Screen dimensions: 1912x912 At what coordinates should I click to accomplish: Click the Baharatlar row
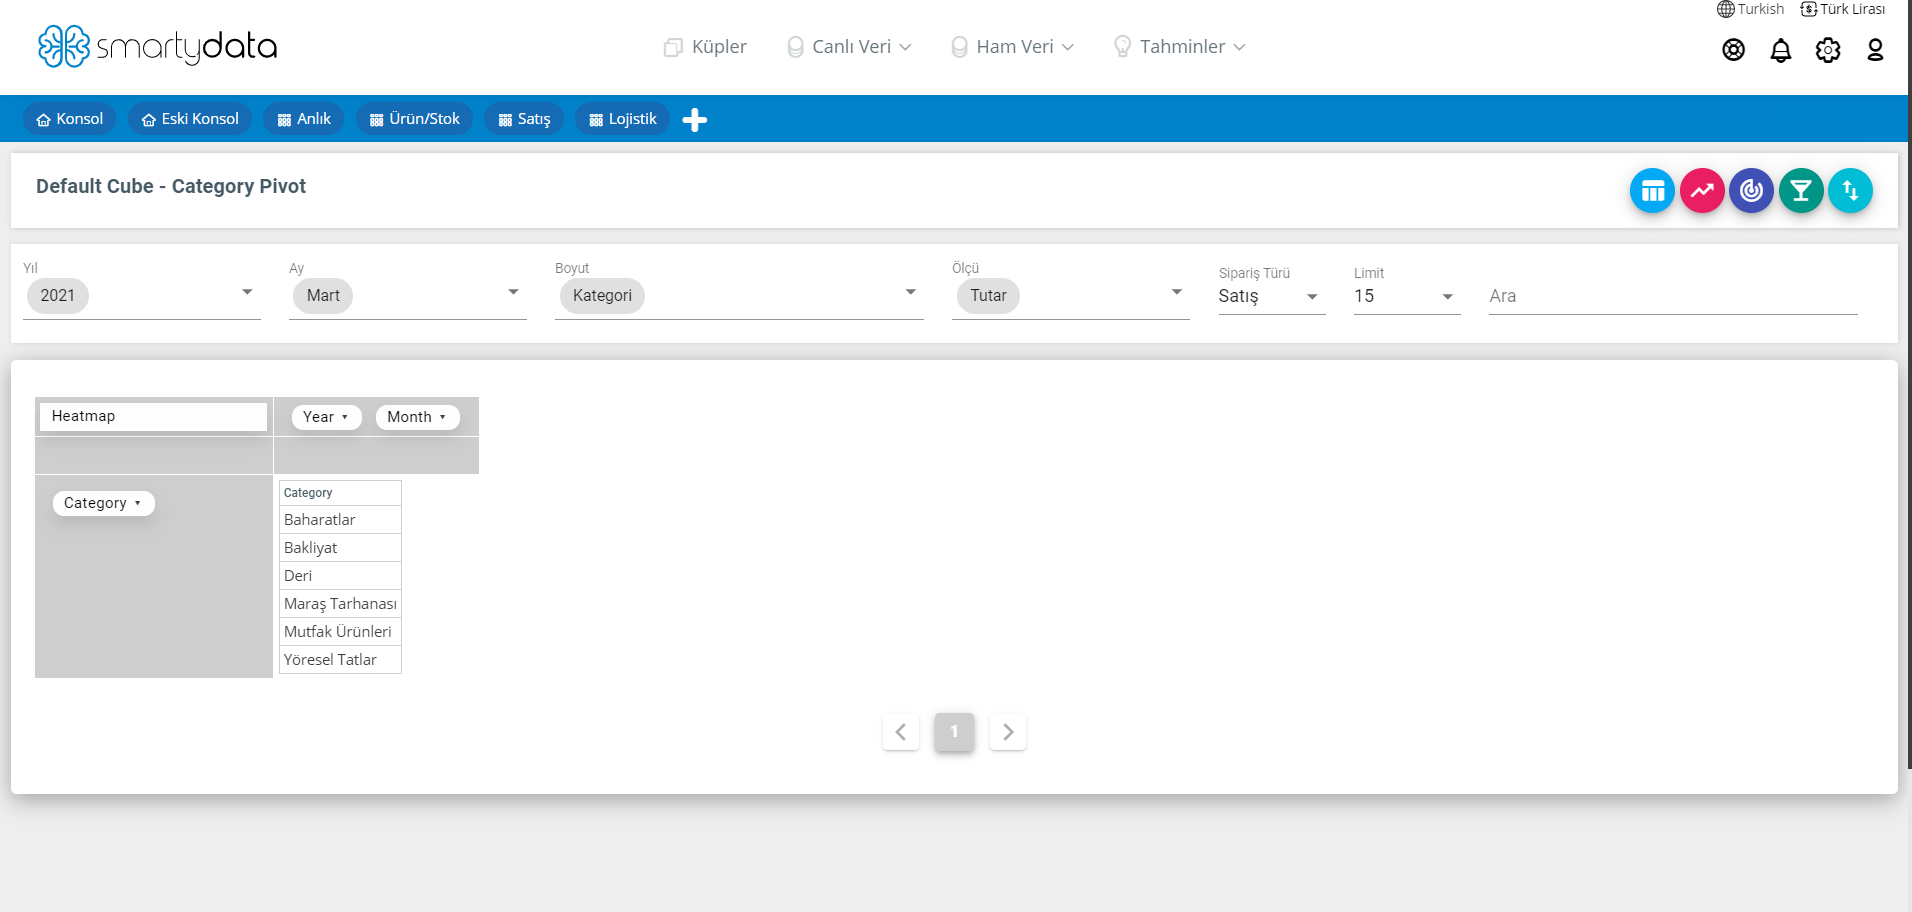[x=340, y=520]
